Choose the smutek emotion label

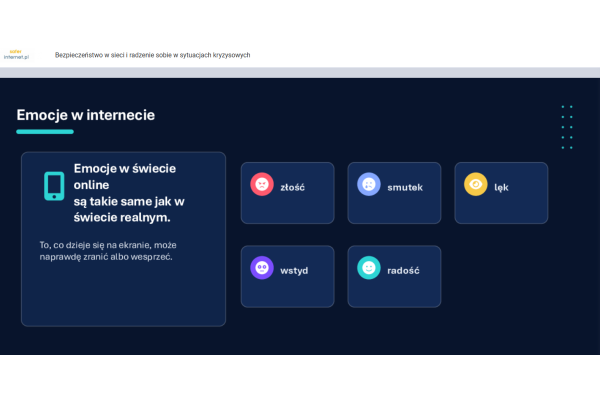pos(406,186)
